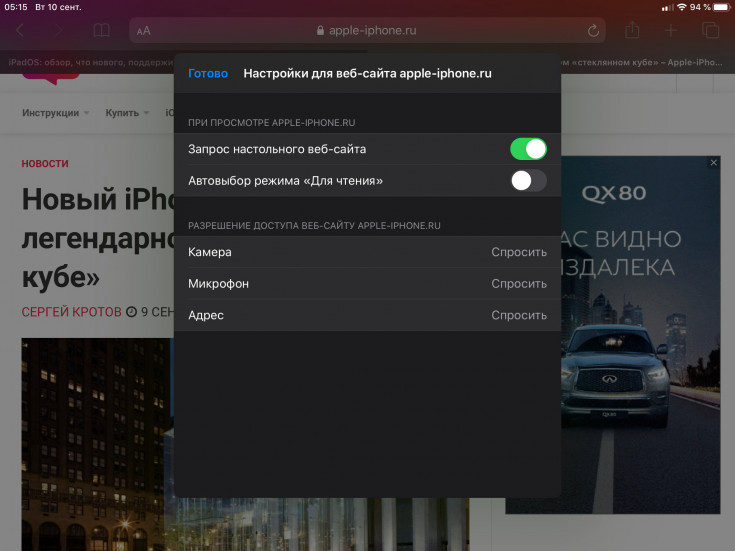The height and width of the screenshot is (551, 735).
Task: Expand the Купить site menu
Action: click(x=127, y=113)
